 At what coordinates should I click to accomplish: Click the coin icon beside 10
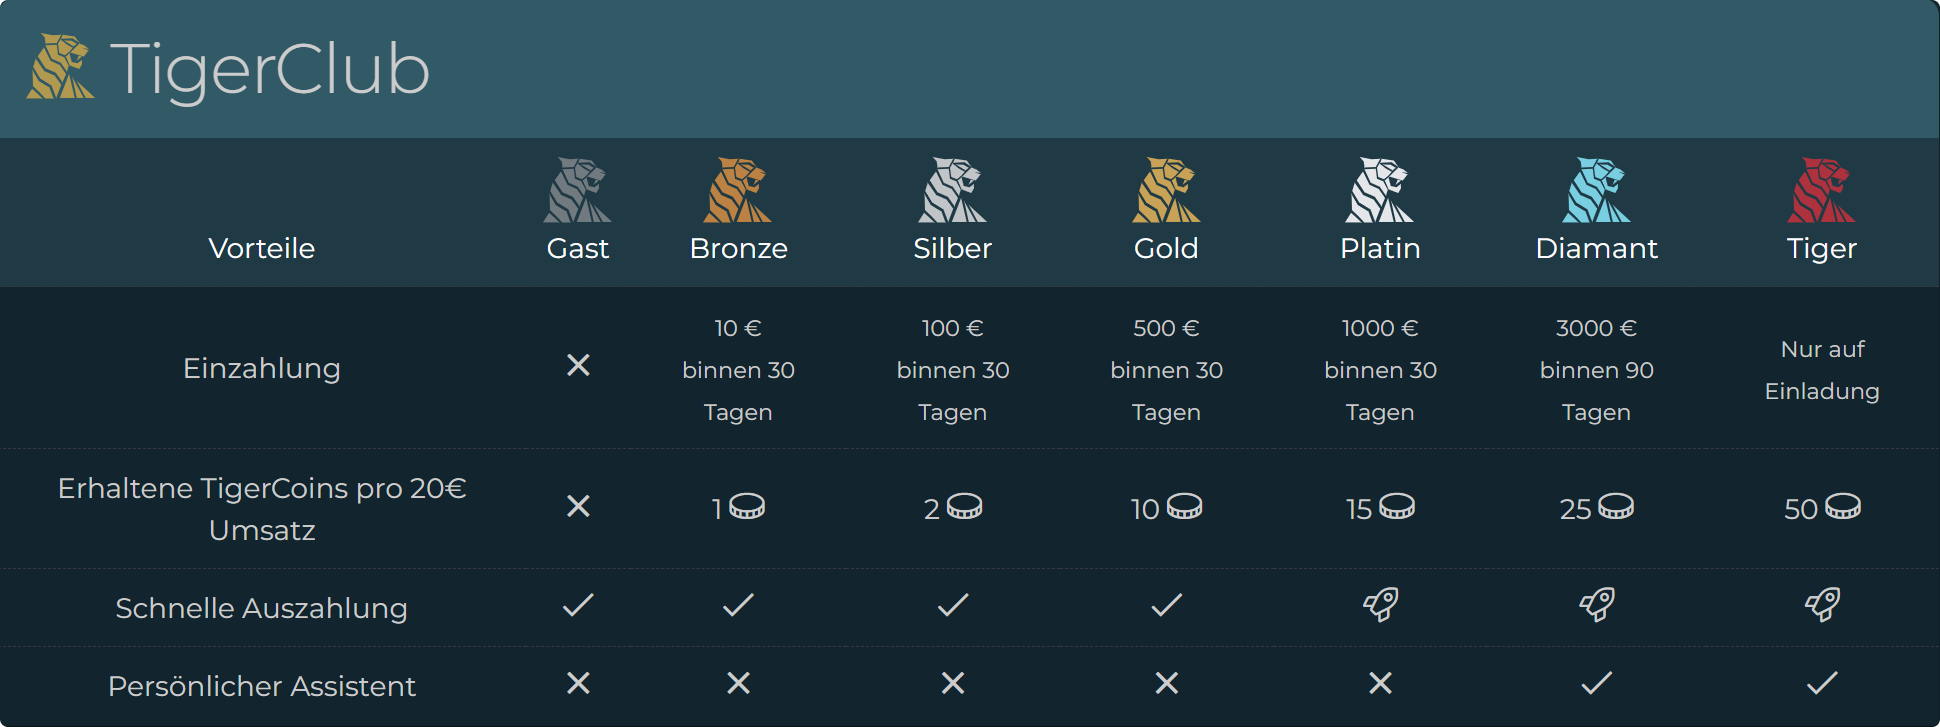pos(1185,507)
